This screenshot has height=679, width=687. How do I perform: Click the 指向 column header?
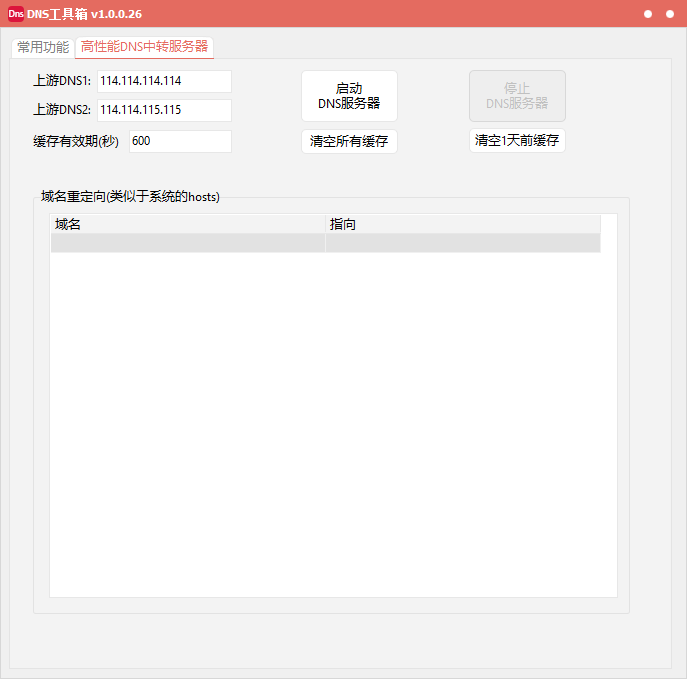[x=462, y=224]
